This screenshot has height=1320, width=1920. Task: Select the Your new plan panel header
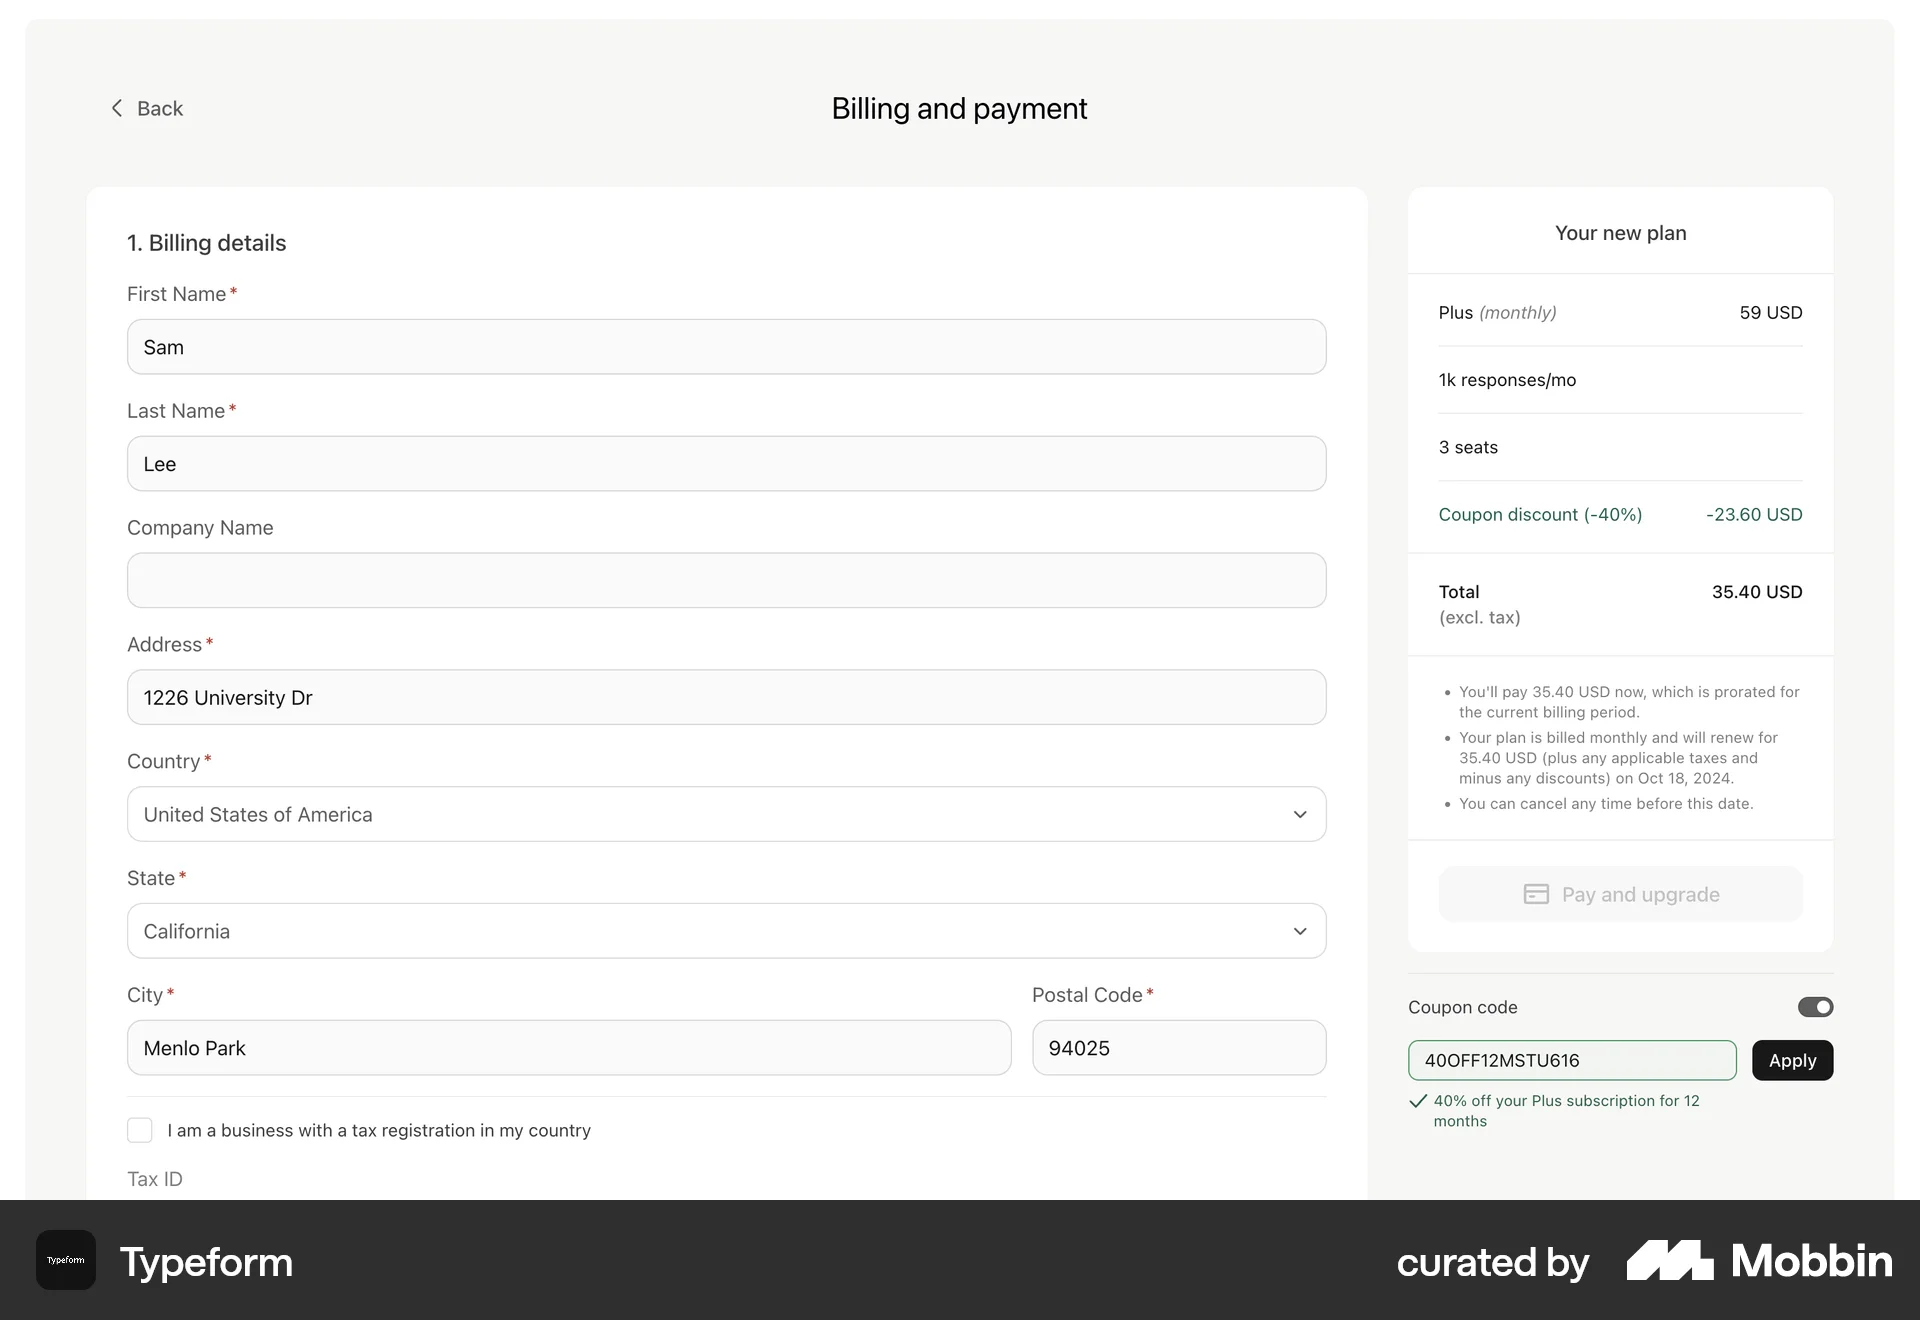point(1620,233)
